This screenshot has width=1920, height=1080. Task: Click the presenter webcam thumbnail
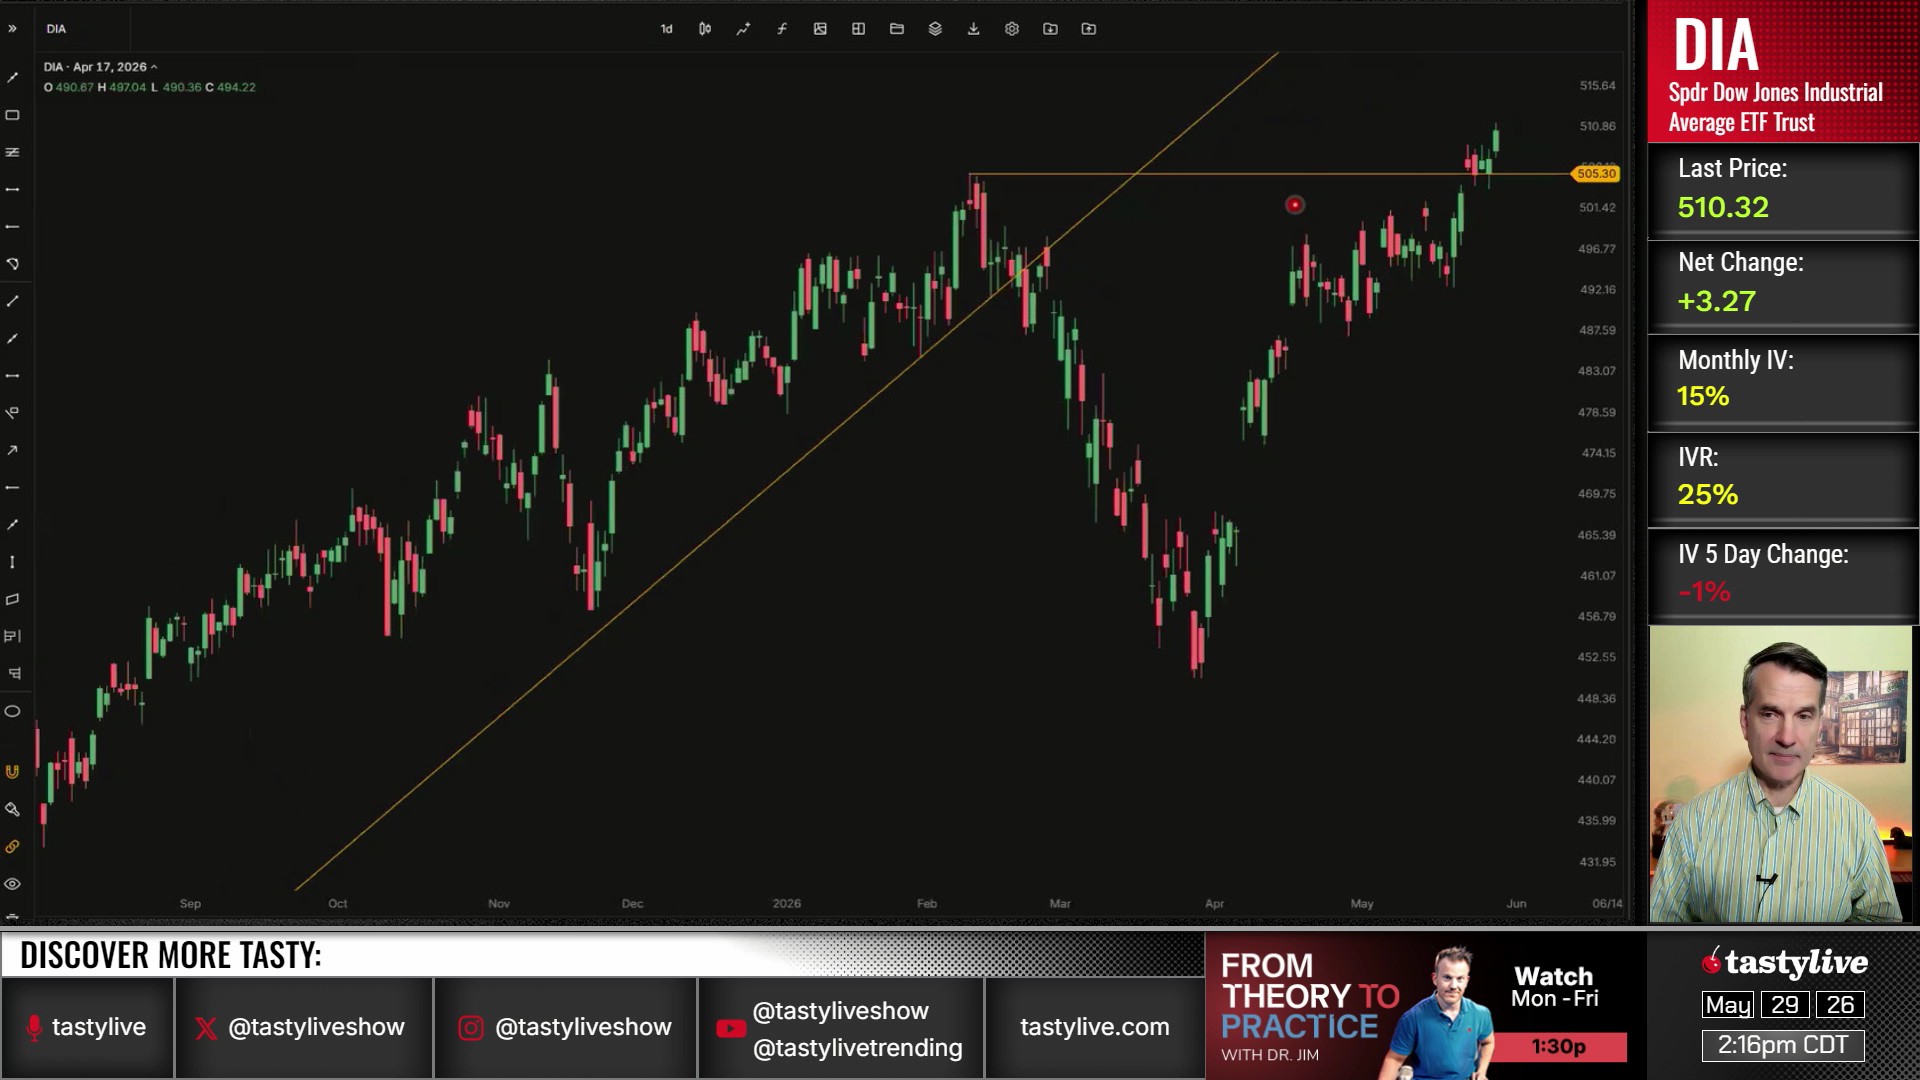(x=1780, y=774)
